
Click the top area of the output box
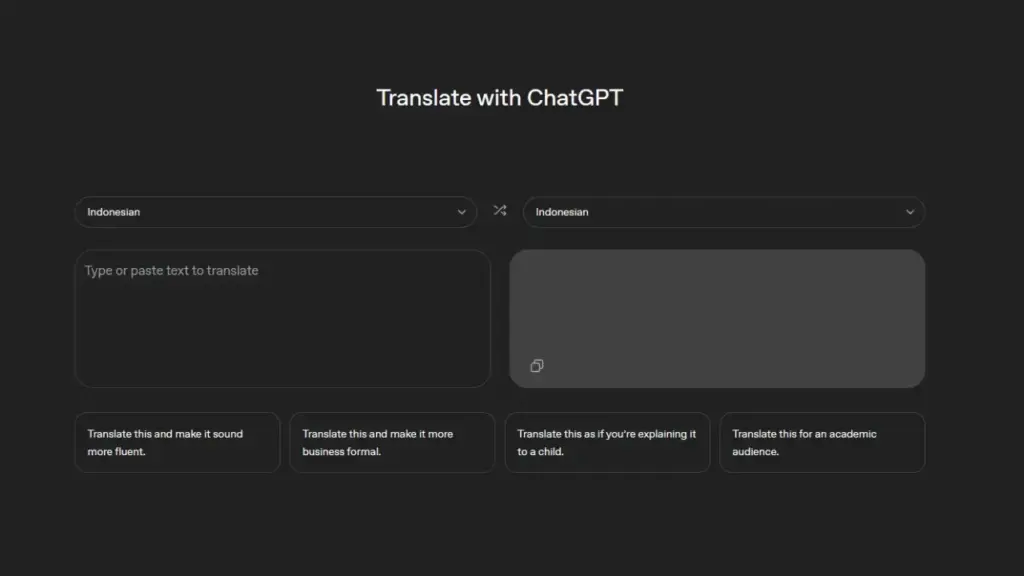click(x=717, y=272)
